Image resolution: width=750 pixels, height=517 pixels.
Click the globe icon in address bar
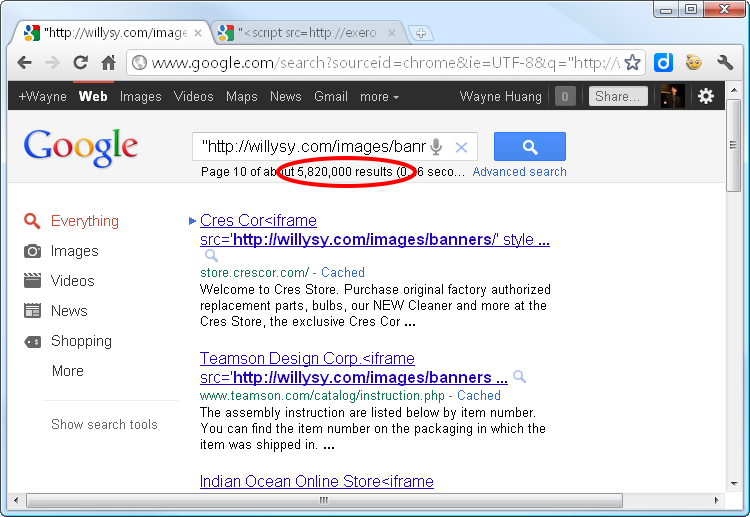click(139, 63)
